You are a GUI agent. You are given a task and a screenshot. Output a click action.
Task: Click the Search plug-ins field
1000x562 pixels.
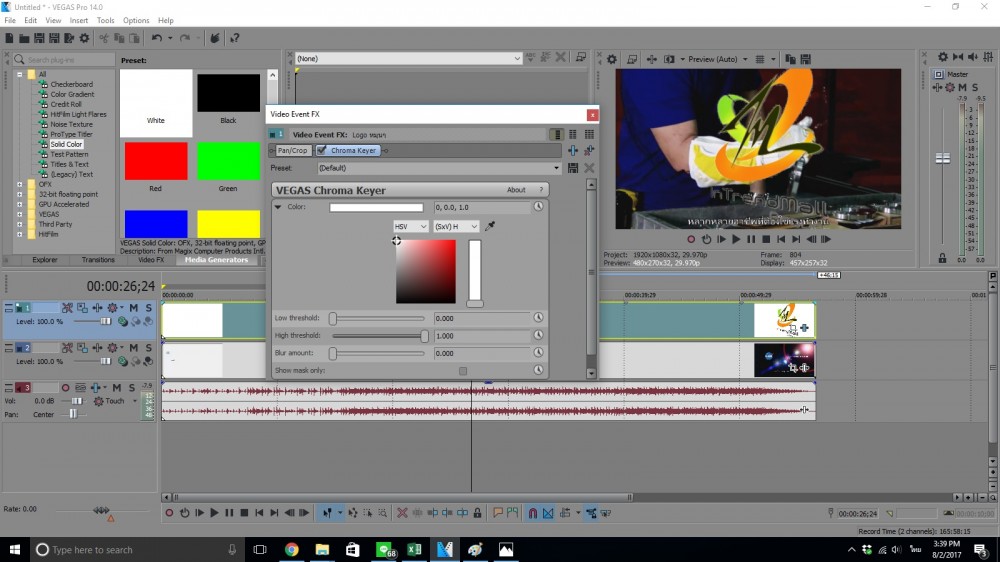click(x=64, y=59)
